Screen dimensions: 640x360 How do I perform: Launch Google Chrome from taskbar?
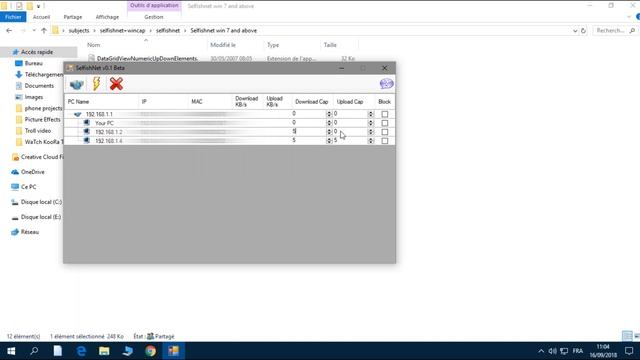[x=151, y=351]
